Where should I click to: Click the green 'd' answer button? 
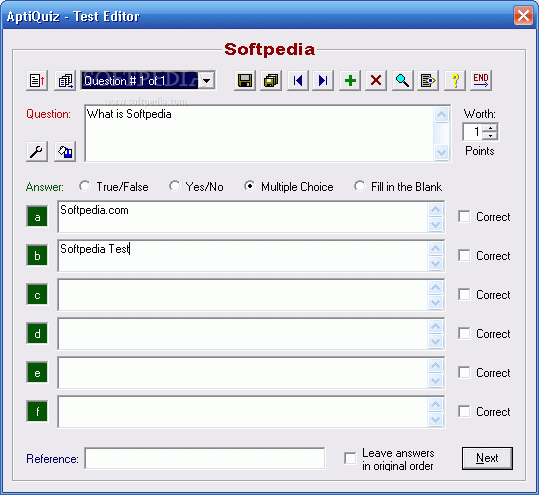pyautogui.click(x=37, y=333)
